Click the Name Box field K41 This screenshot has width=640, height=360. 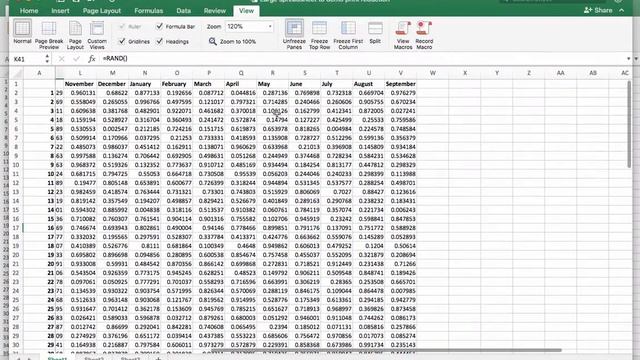(27, 59)
